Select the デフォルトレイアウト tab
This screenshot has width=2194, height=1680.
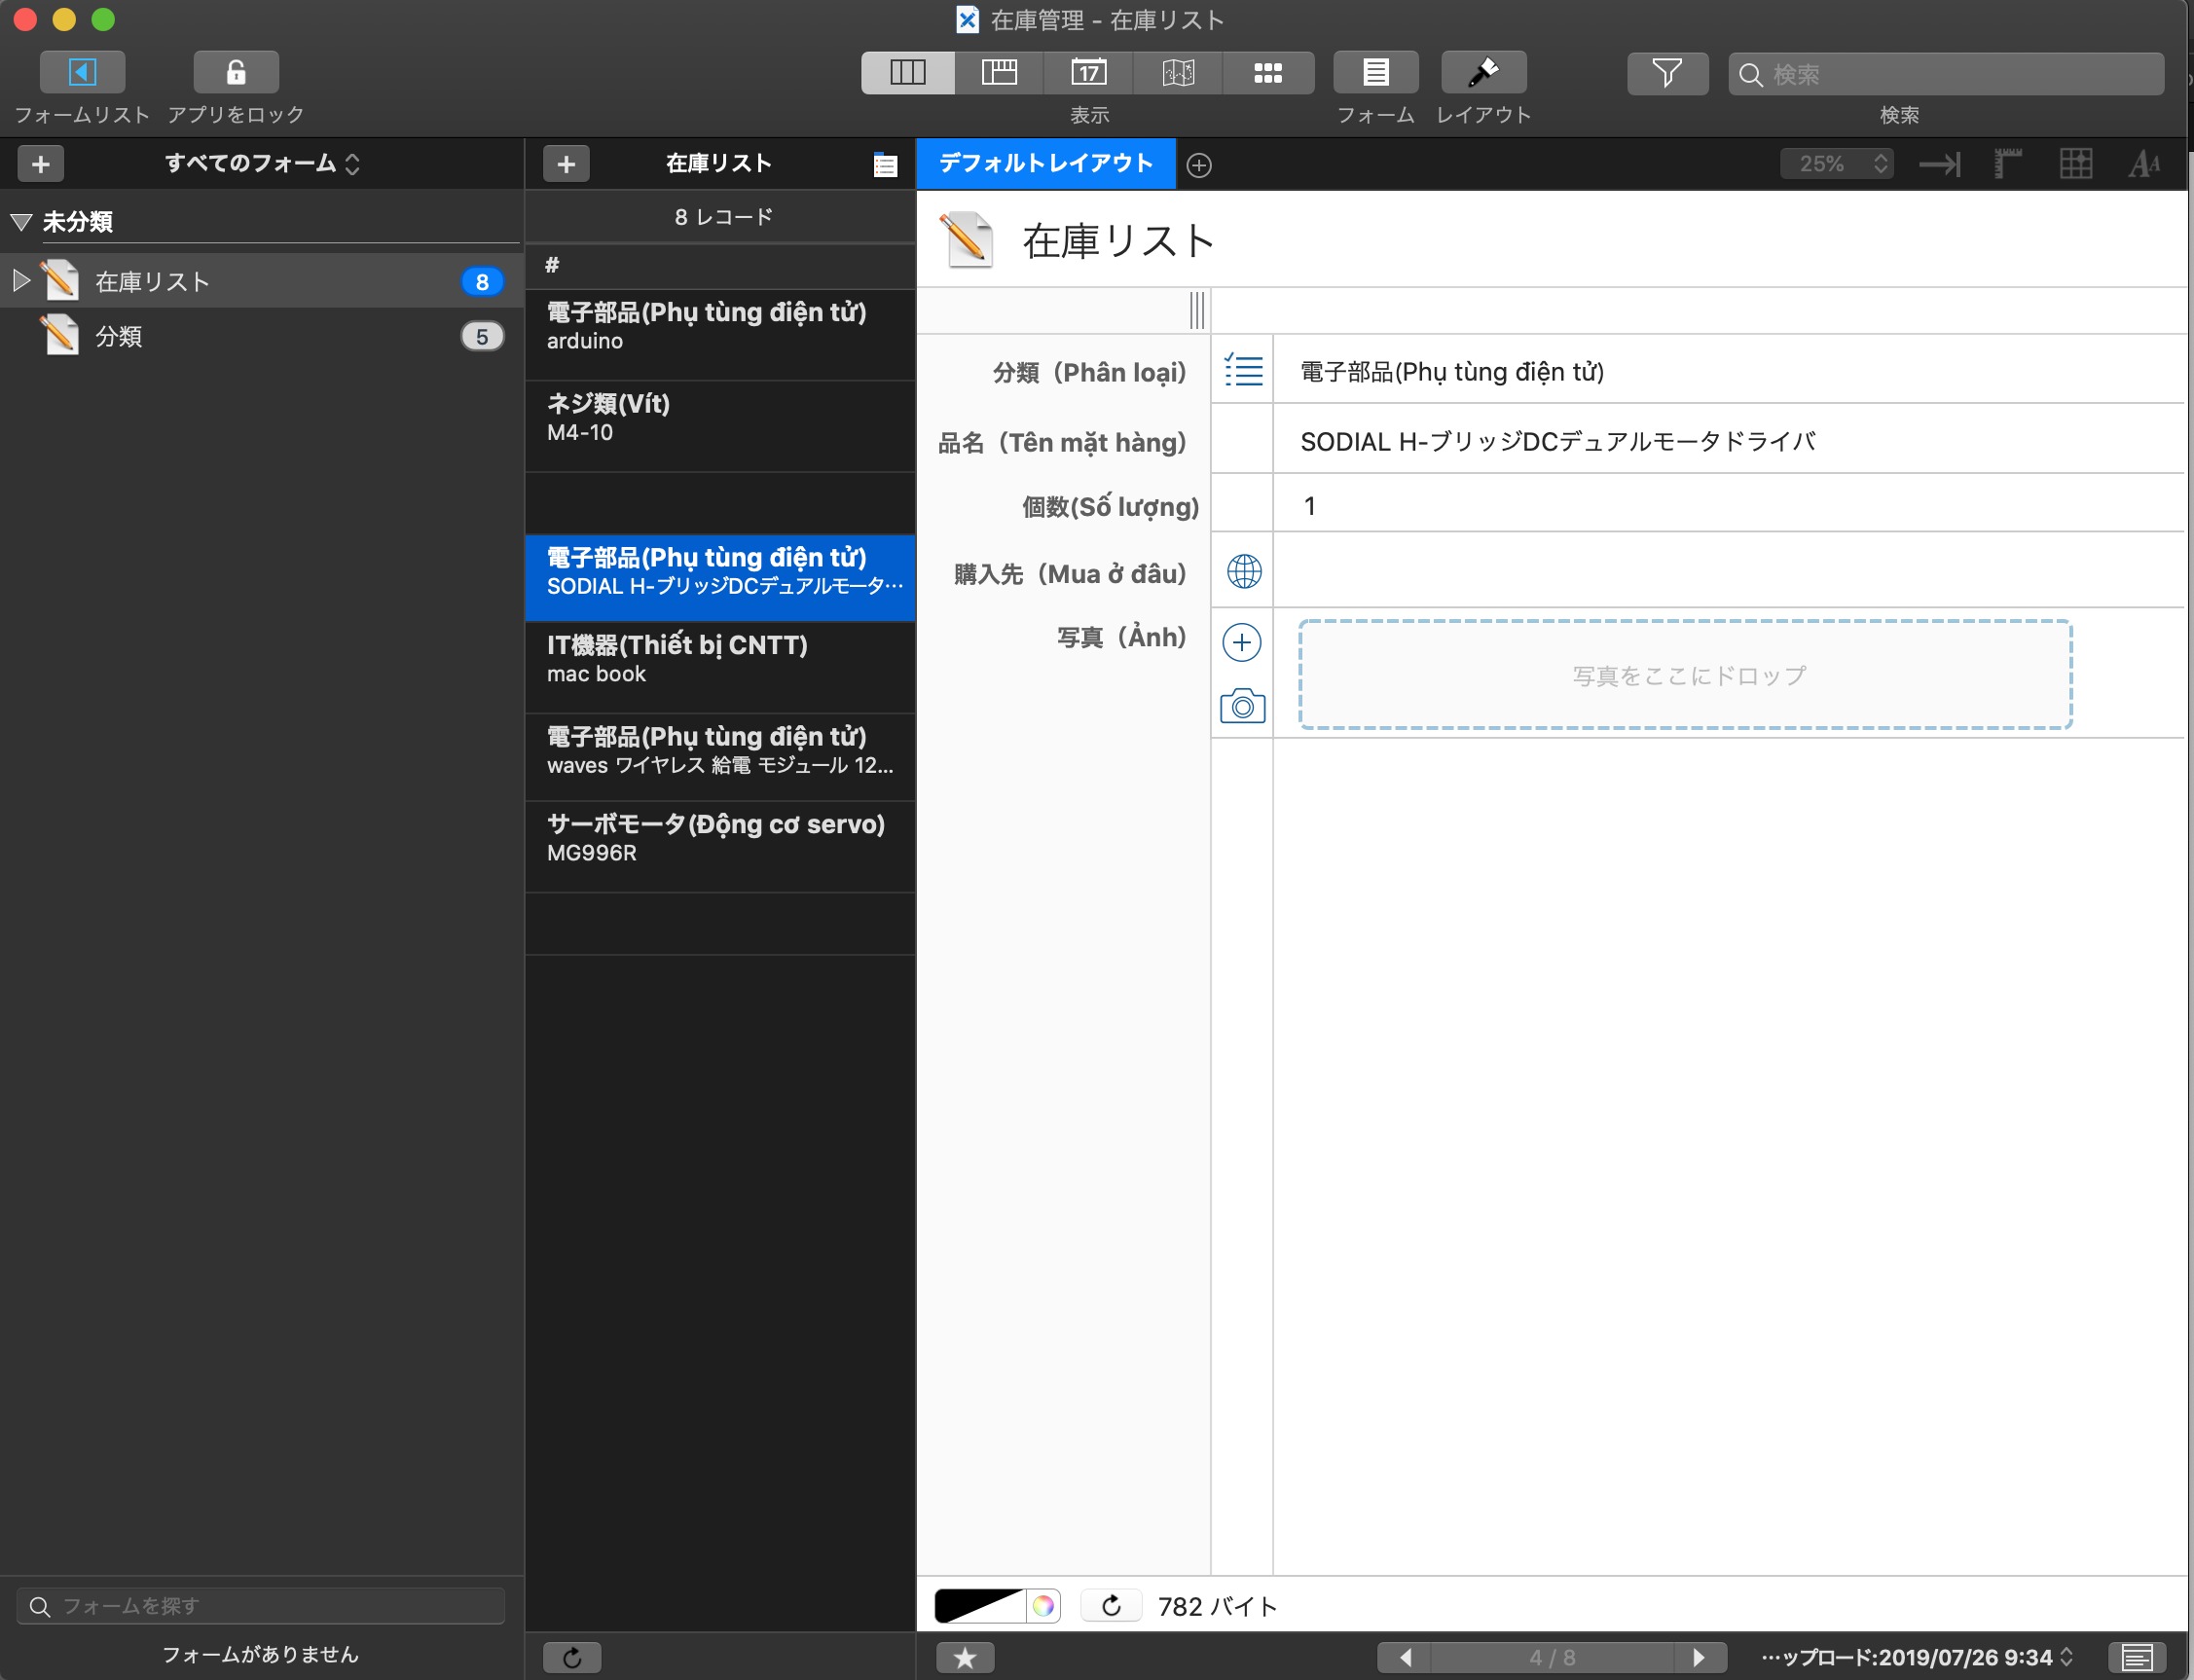pyautogui.click(x=1045, y=163)
